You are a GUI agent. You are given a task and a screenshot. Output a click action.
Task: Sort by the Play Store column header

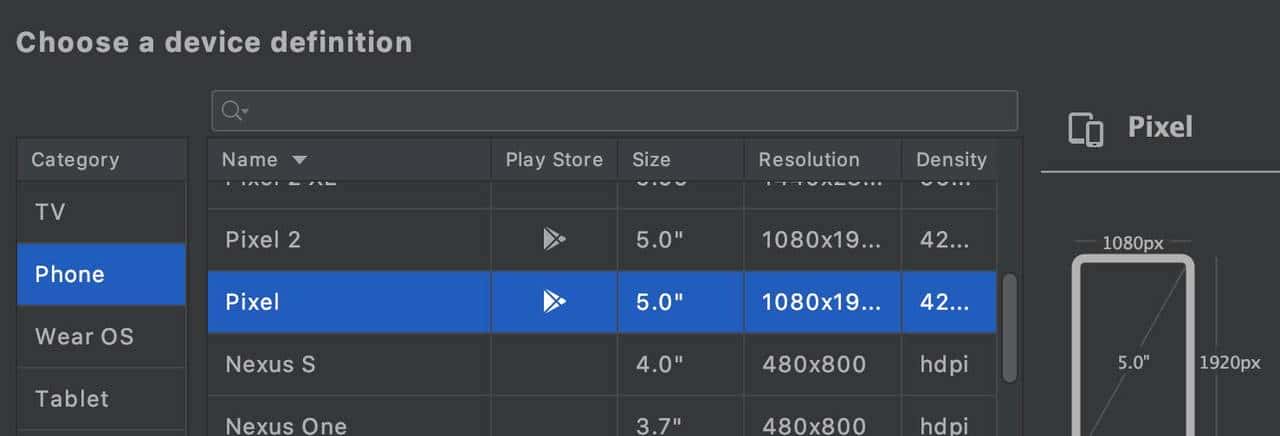[x=554, y=160]
